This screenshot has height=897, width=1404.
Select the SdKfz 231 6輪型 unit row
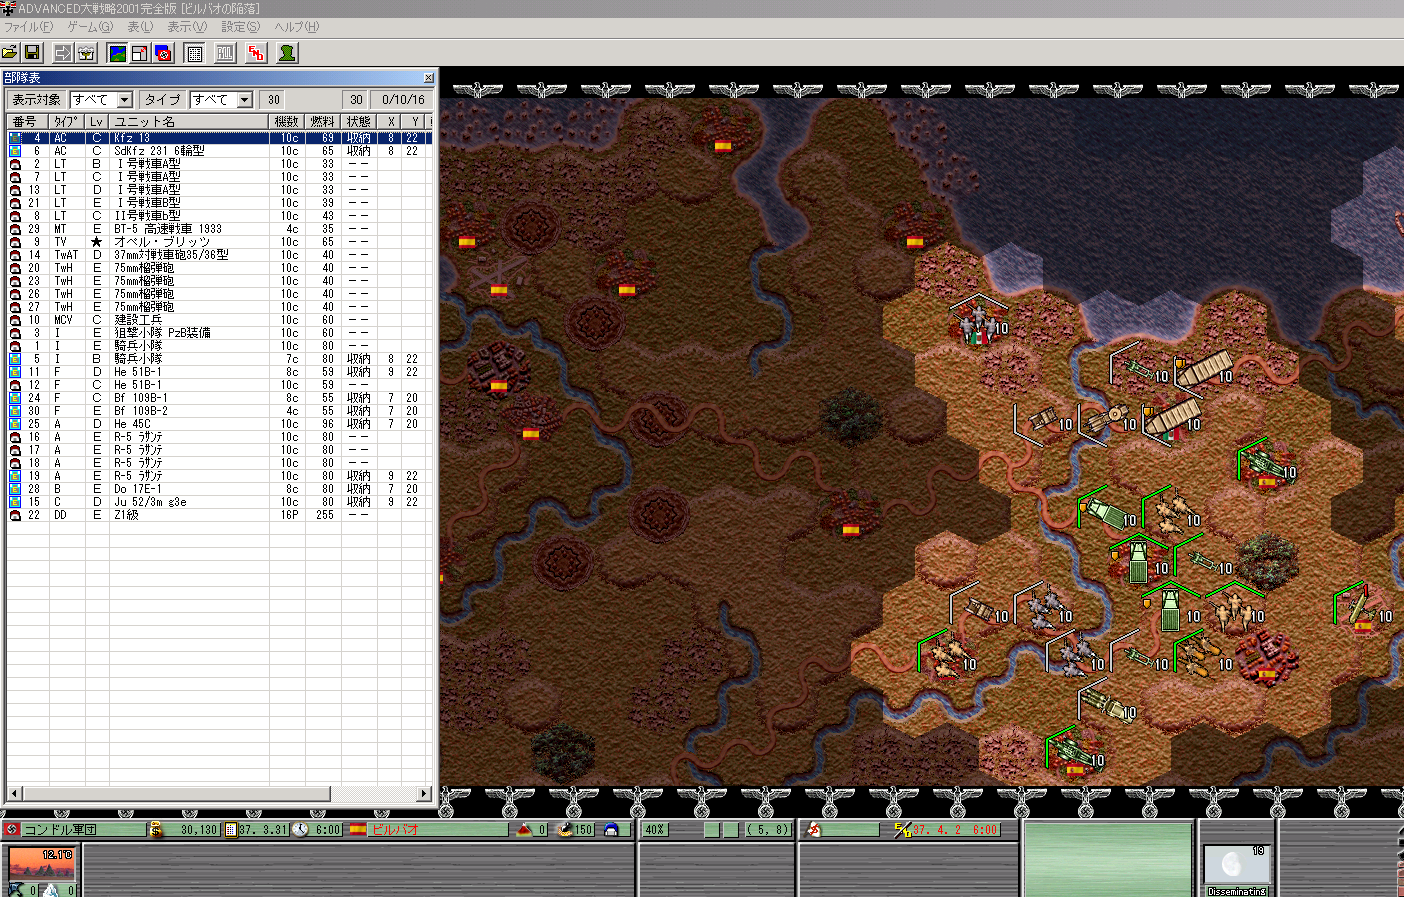point(219,151)
